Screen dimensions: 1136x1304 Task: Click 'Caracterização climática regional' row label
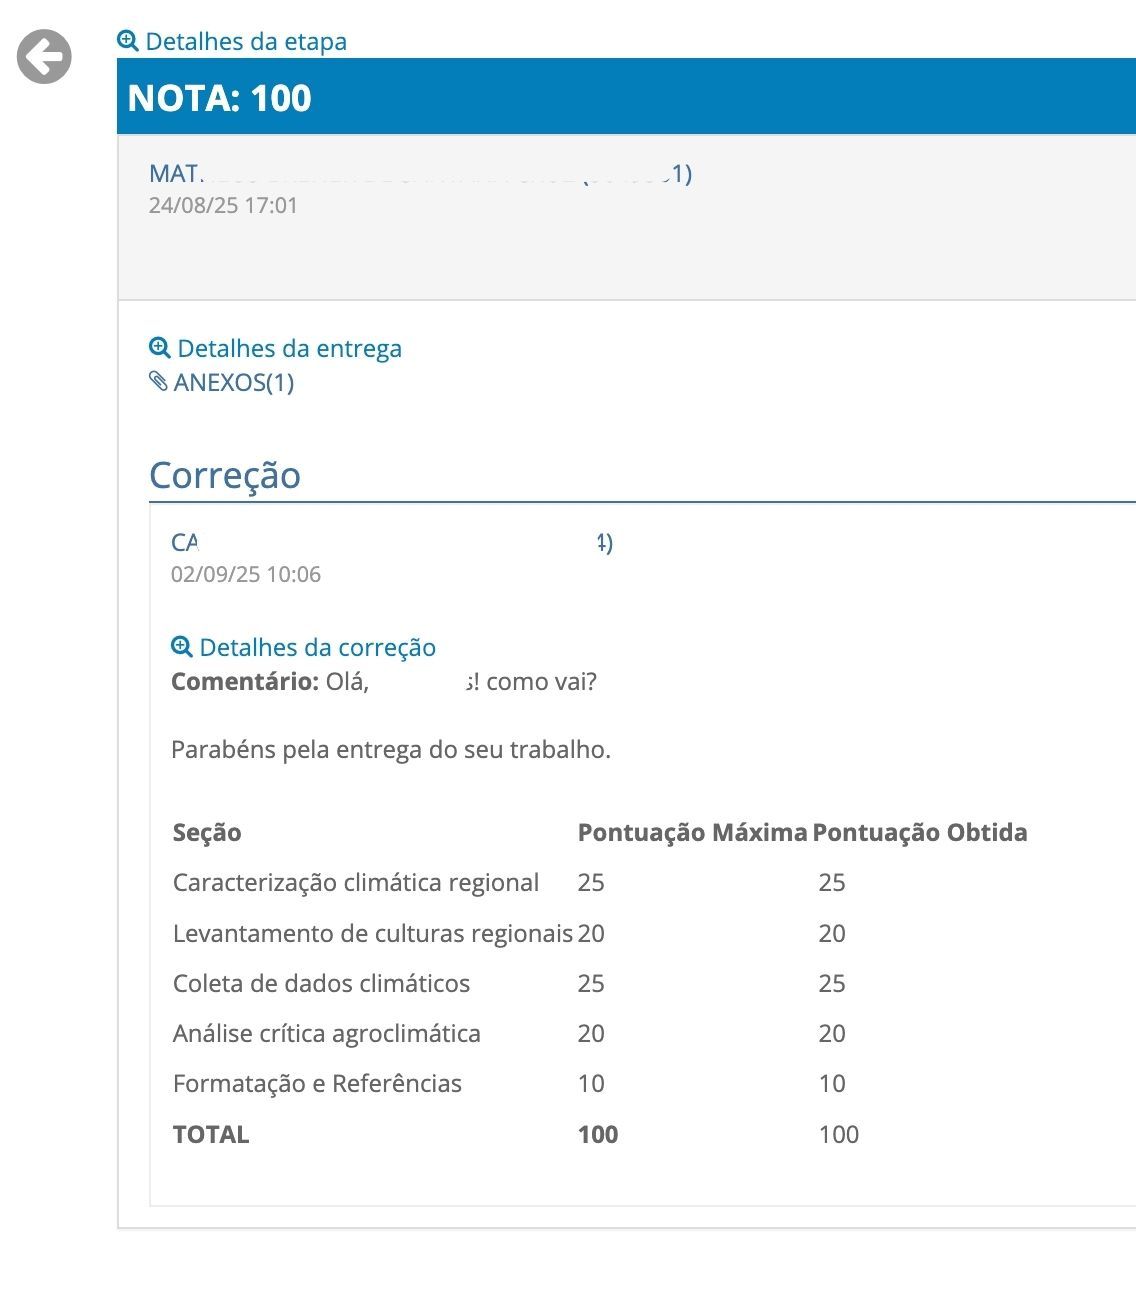(356, 883)
